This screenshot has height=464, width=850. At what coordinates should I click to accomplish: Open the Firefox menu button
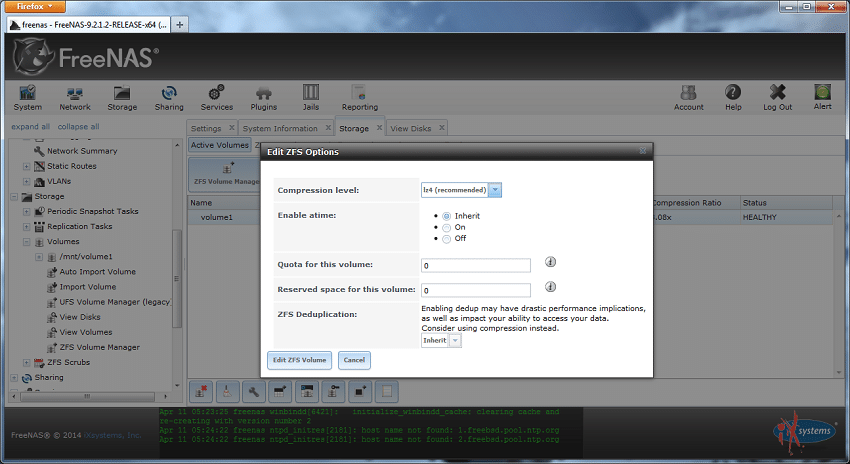point(35,7)
